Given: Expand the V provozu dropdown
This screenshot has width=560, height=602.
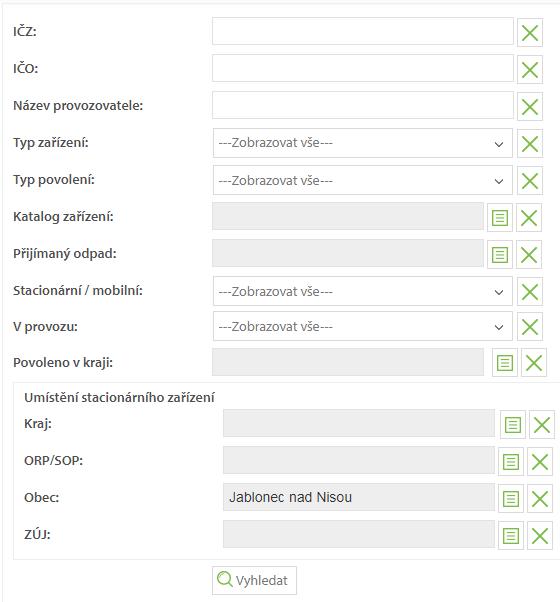Looking at the screenshot, I should [x=363, y=326].
